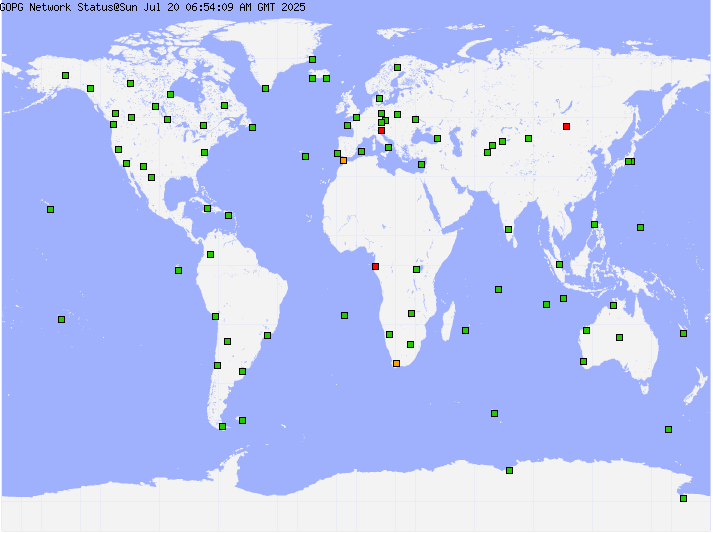
Task: Click the timestamp '06:54:09 AM GMT 2025'
Action: coord(246,7)
